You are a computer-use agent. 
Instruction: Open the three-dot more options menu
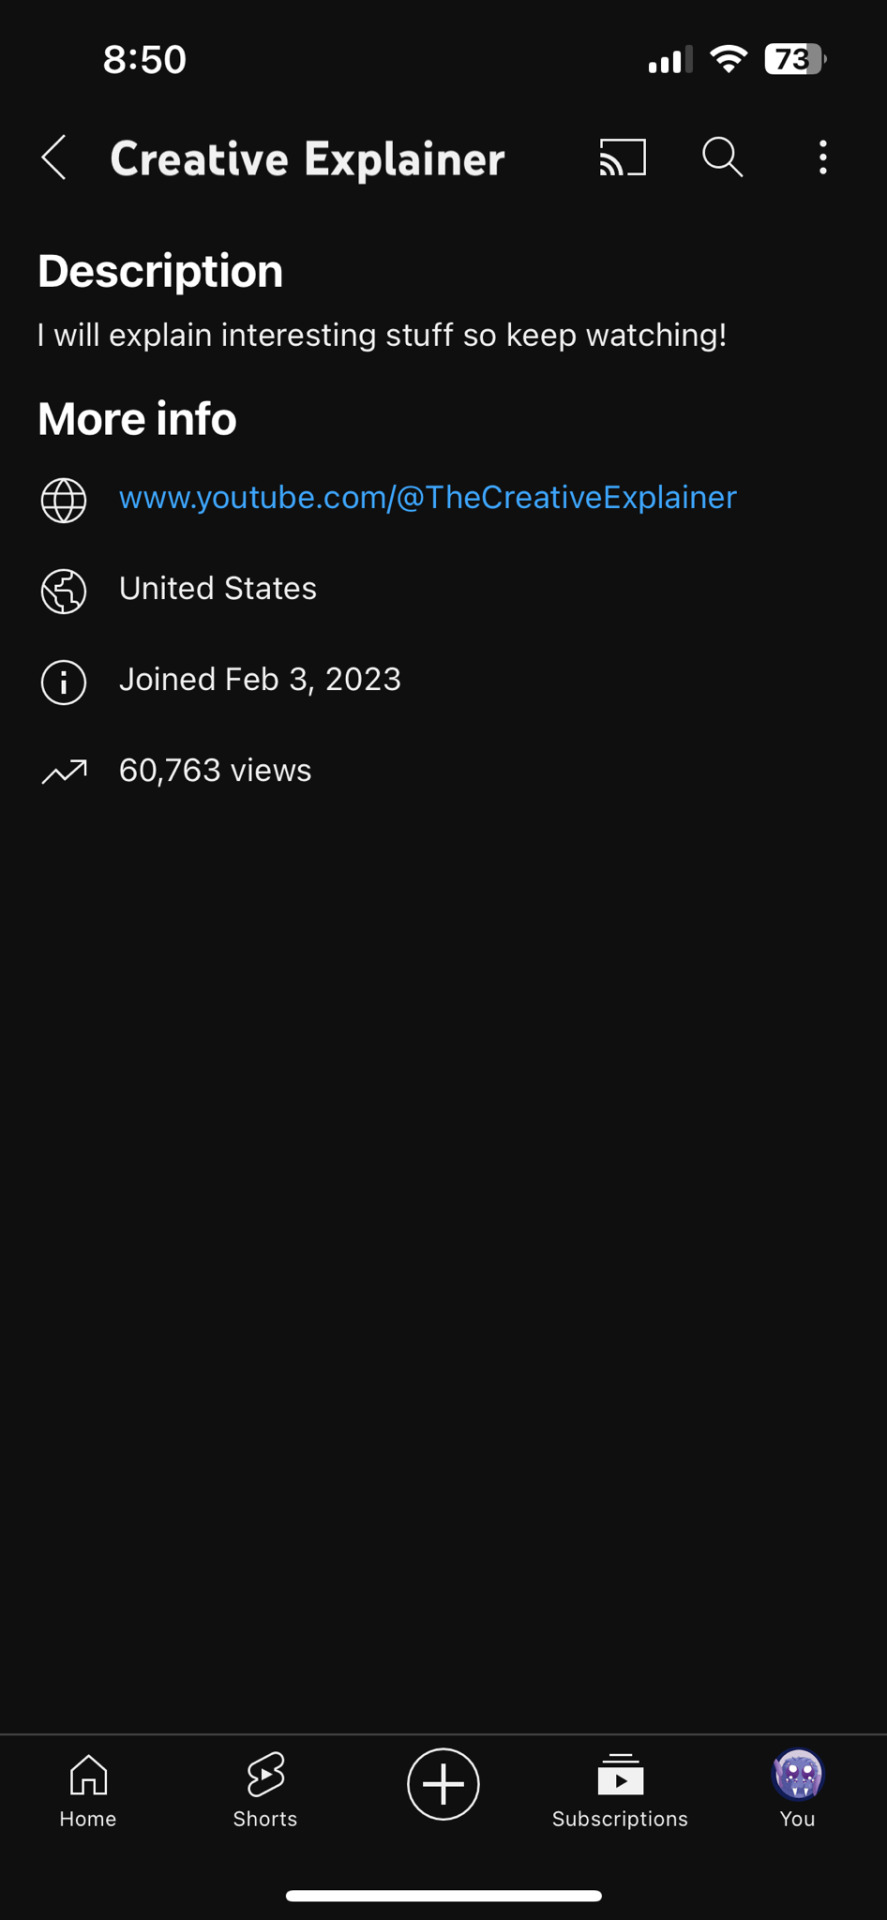pyautogui.click(x=823, y=158)
